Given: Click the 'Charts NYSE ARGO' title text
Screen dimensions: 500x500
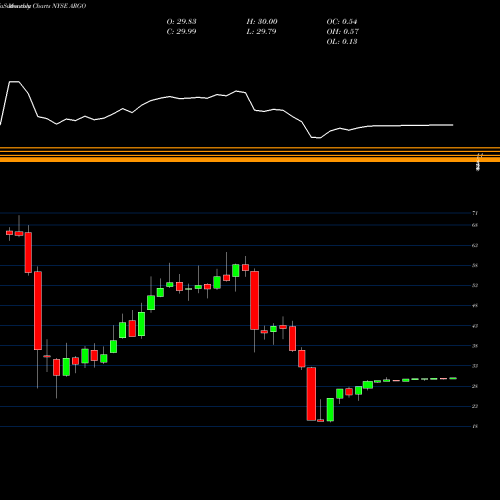Looking at the screenshot, I should tap(59, 6).
